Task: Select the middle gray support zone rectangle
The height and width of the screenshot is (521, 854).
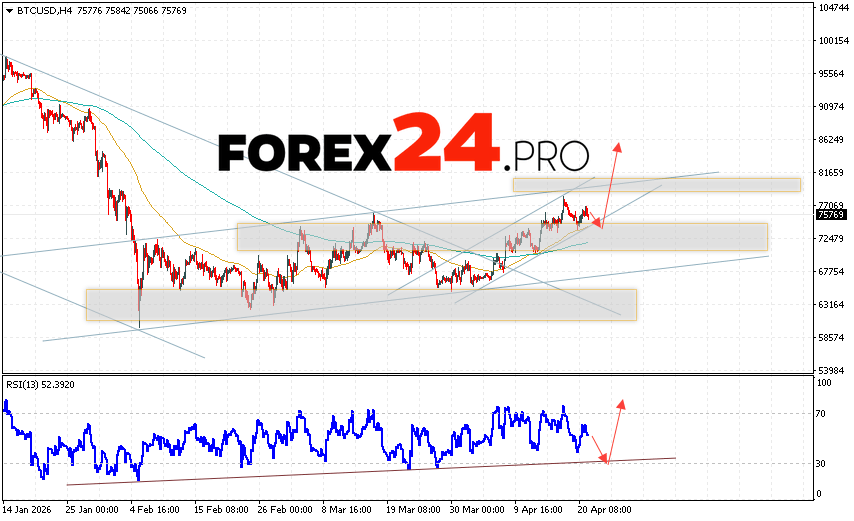Action: click(x=501, y=237)
